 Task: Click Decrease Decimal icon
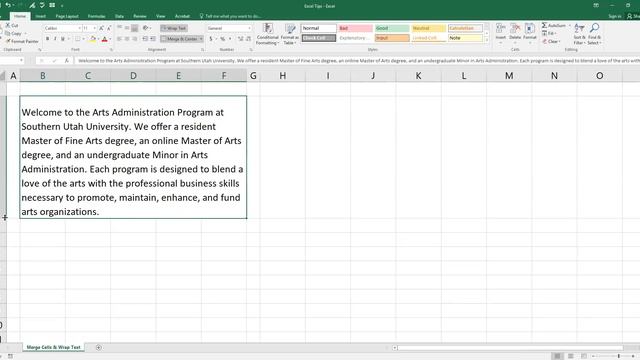tap(248, 39)
